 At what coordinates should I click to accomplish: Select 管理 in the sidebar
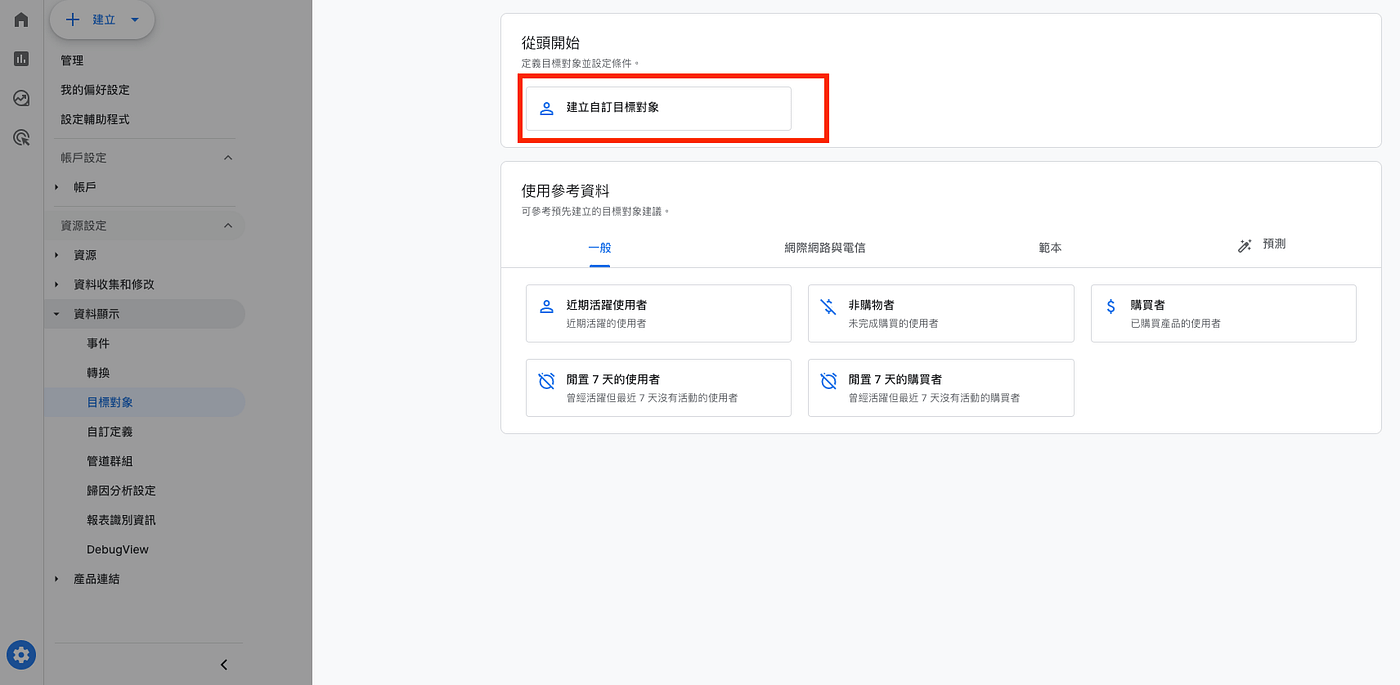click(72, 61)
